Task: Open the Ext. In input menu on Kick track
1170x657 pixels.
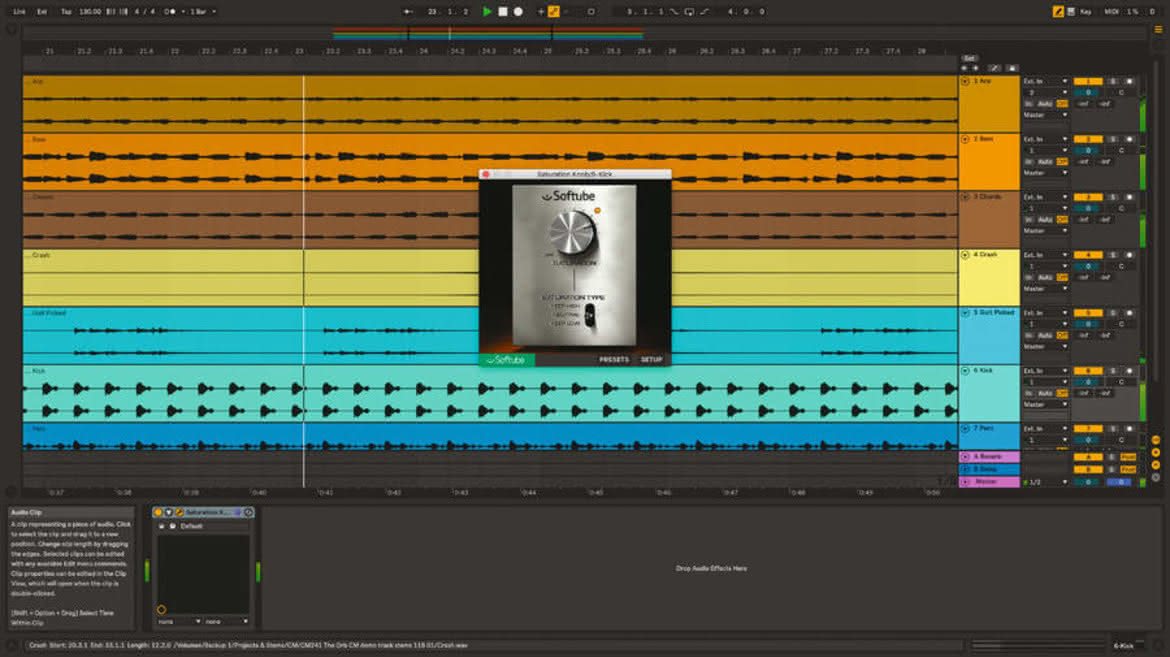Action: tap(1045, 370)
